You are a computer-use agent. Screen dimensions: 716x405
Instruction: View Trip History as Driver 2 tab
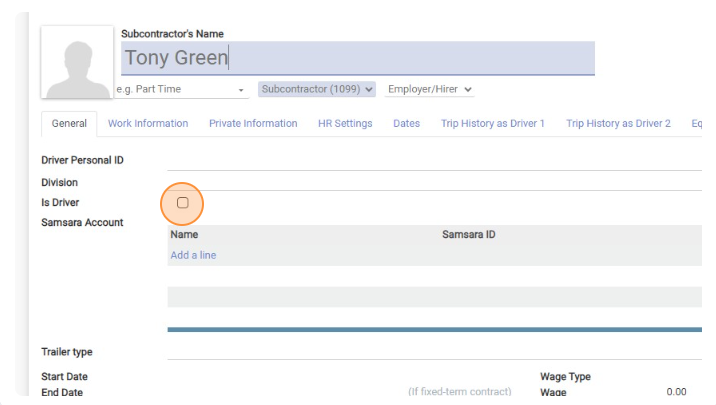[618, 124]
